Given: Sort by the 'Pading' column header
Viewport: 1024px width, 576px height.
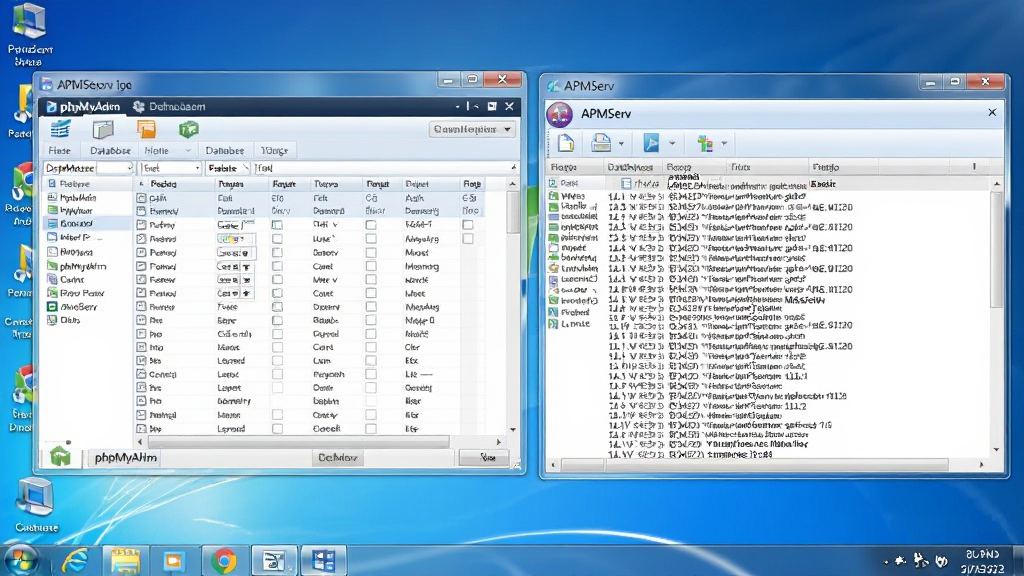Looking at the screenshot, I should pyautogui.click(x=163, y=184).
